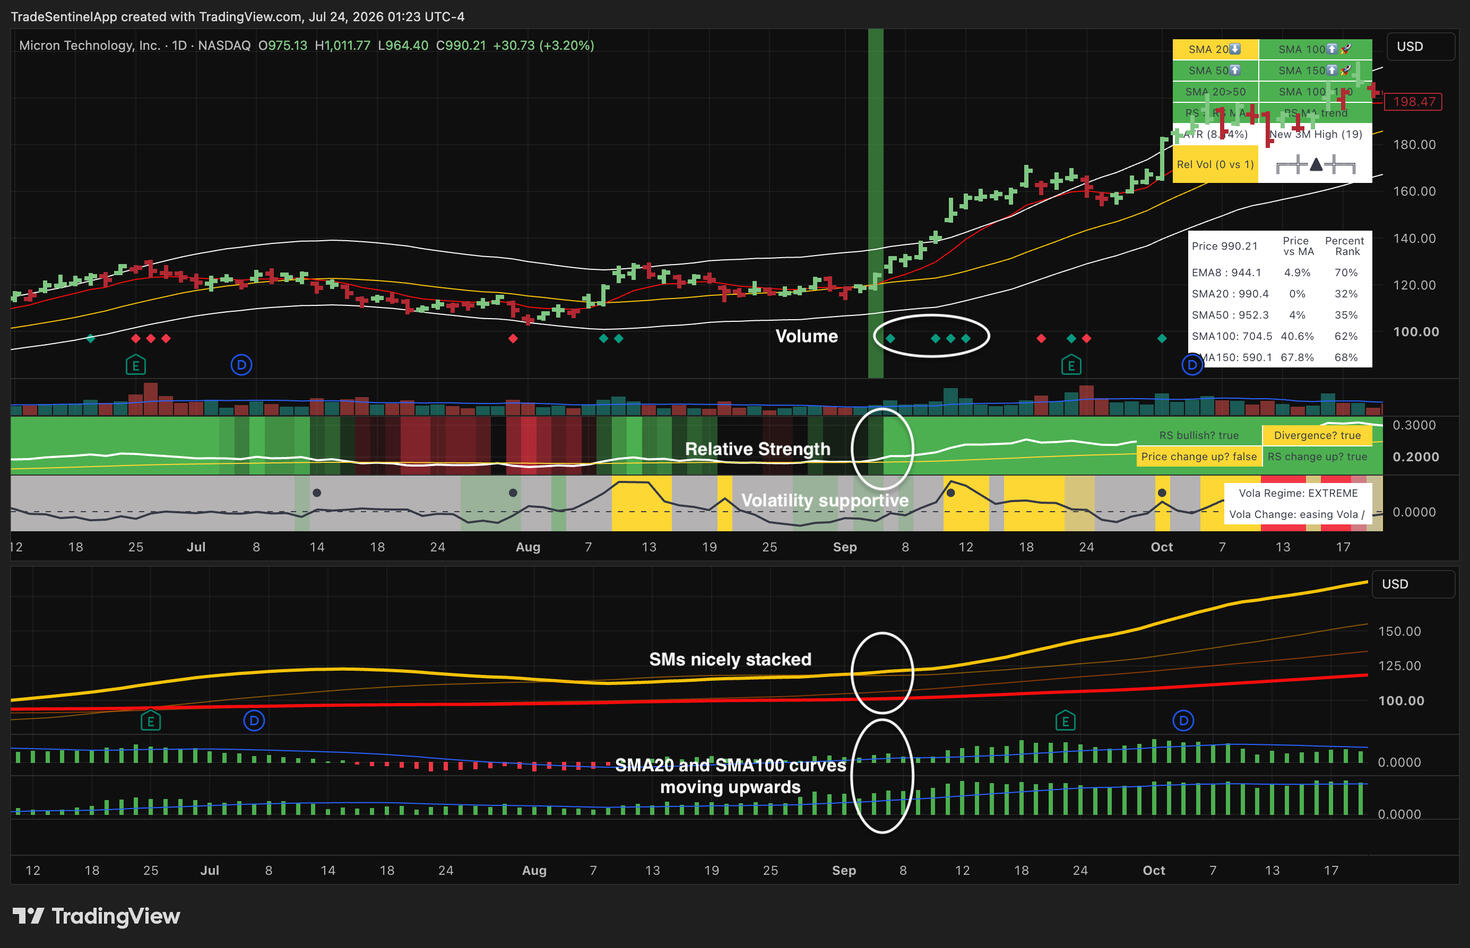
Task: Click the Relative Strength annotation text
Action: (757, 449)
